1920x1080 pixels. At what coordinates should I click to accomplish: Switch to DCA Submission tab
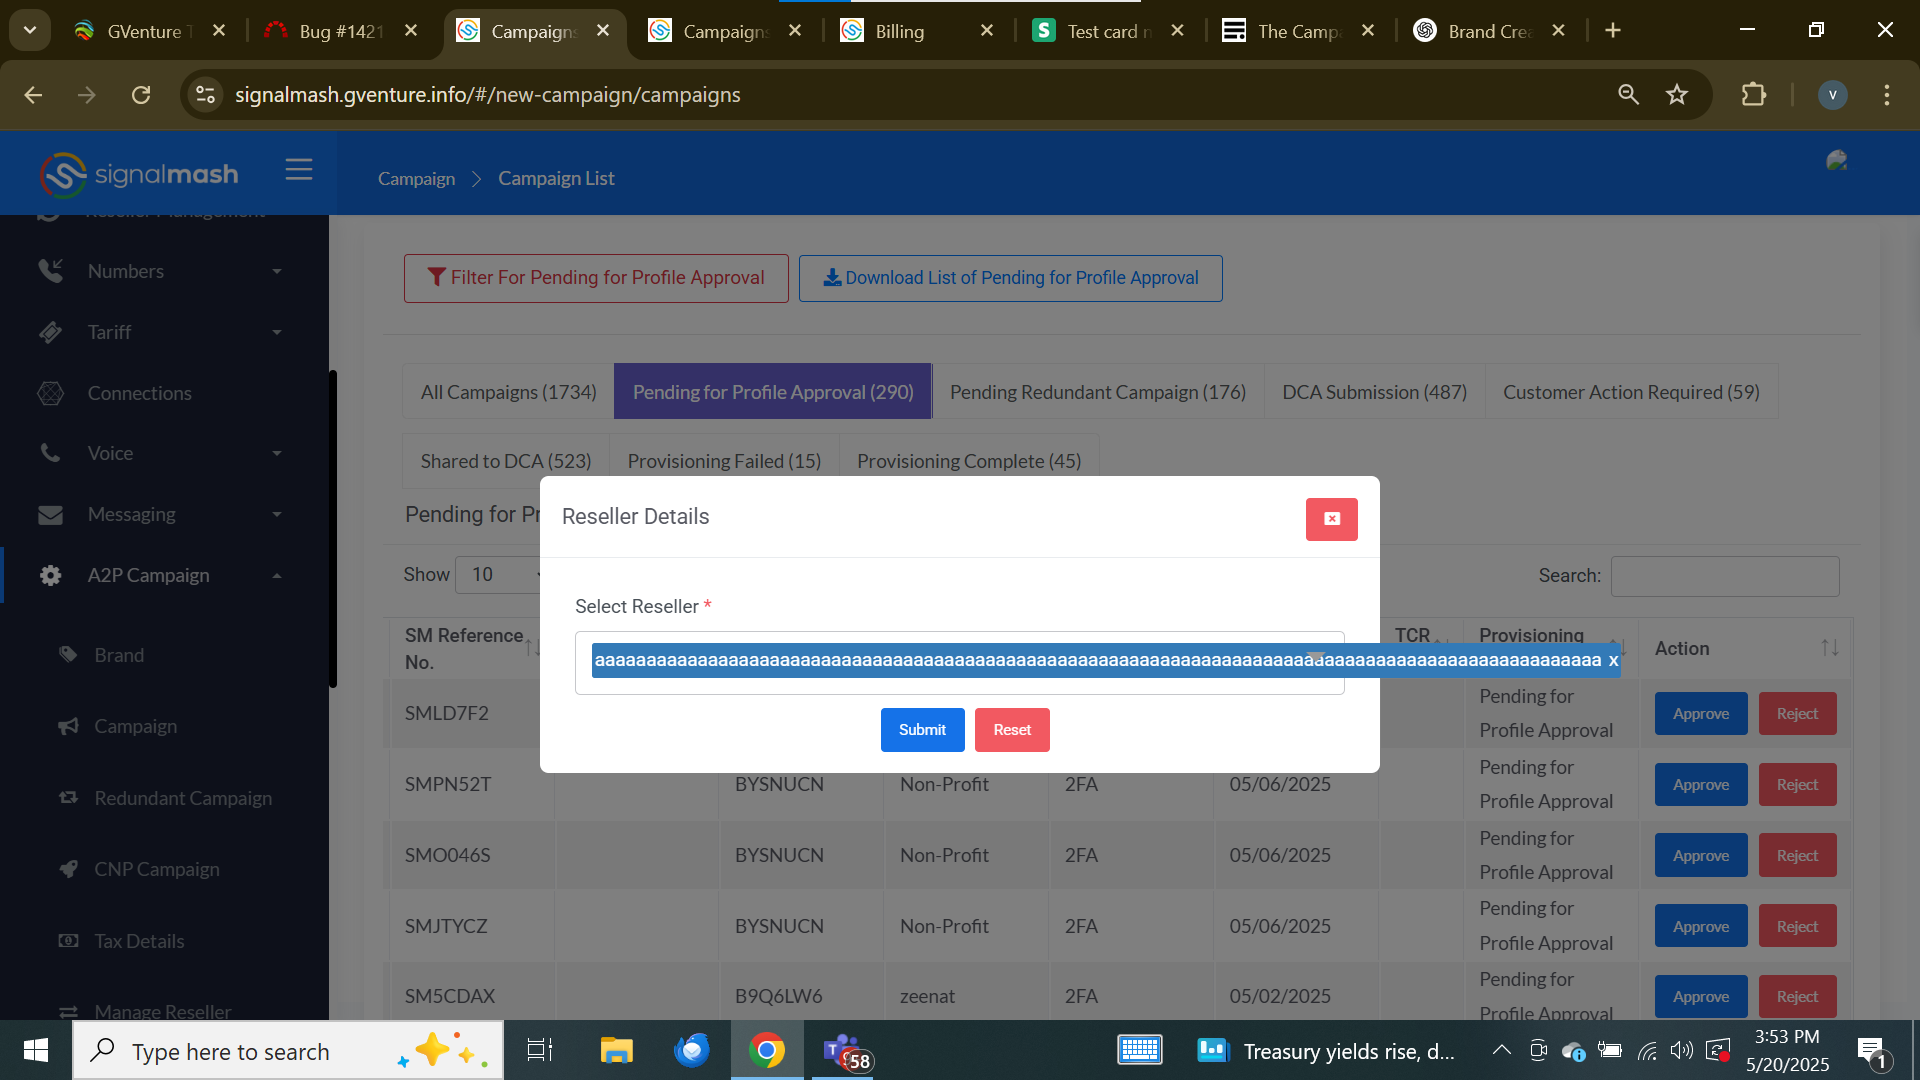(1374, 392)
